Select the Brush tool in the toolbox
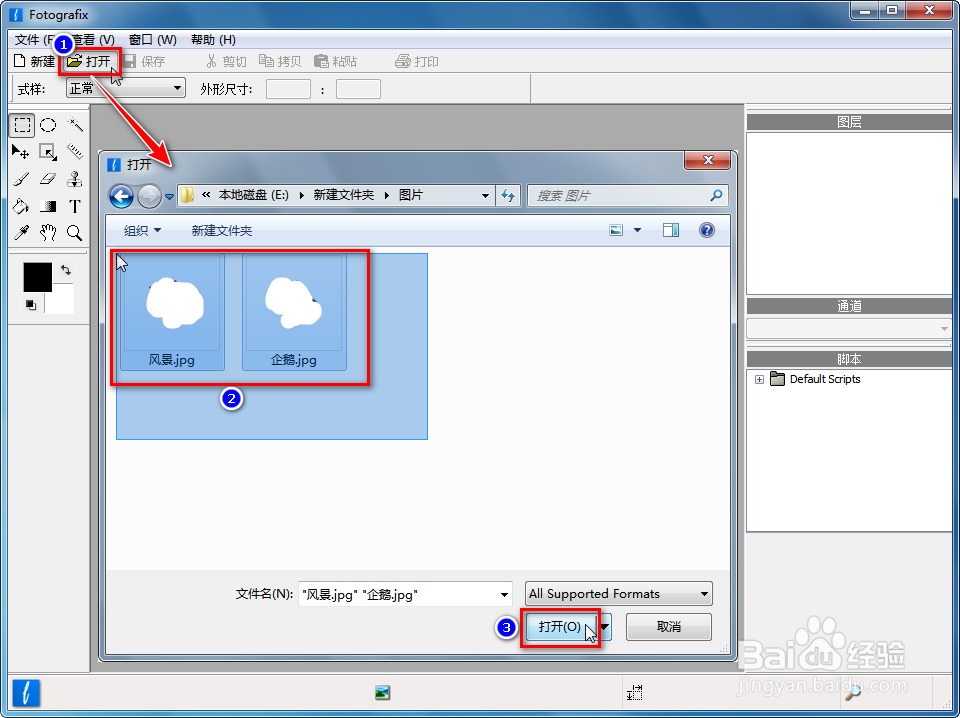This screenshot has width=960, height=718. (x=22, y=178)
